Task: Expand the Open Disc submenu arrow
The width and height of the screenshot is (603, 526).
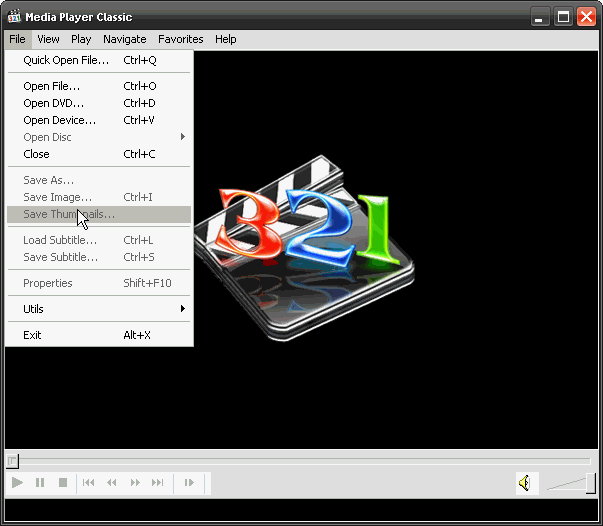Action: pos(183,137)
